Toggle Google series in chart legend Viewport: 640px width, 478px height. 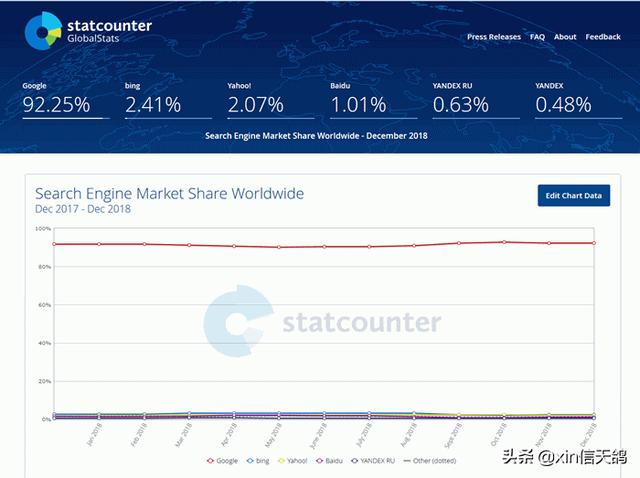click(222, 460)
